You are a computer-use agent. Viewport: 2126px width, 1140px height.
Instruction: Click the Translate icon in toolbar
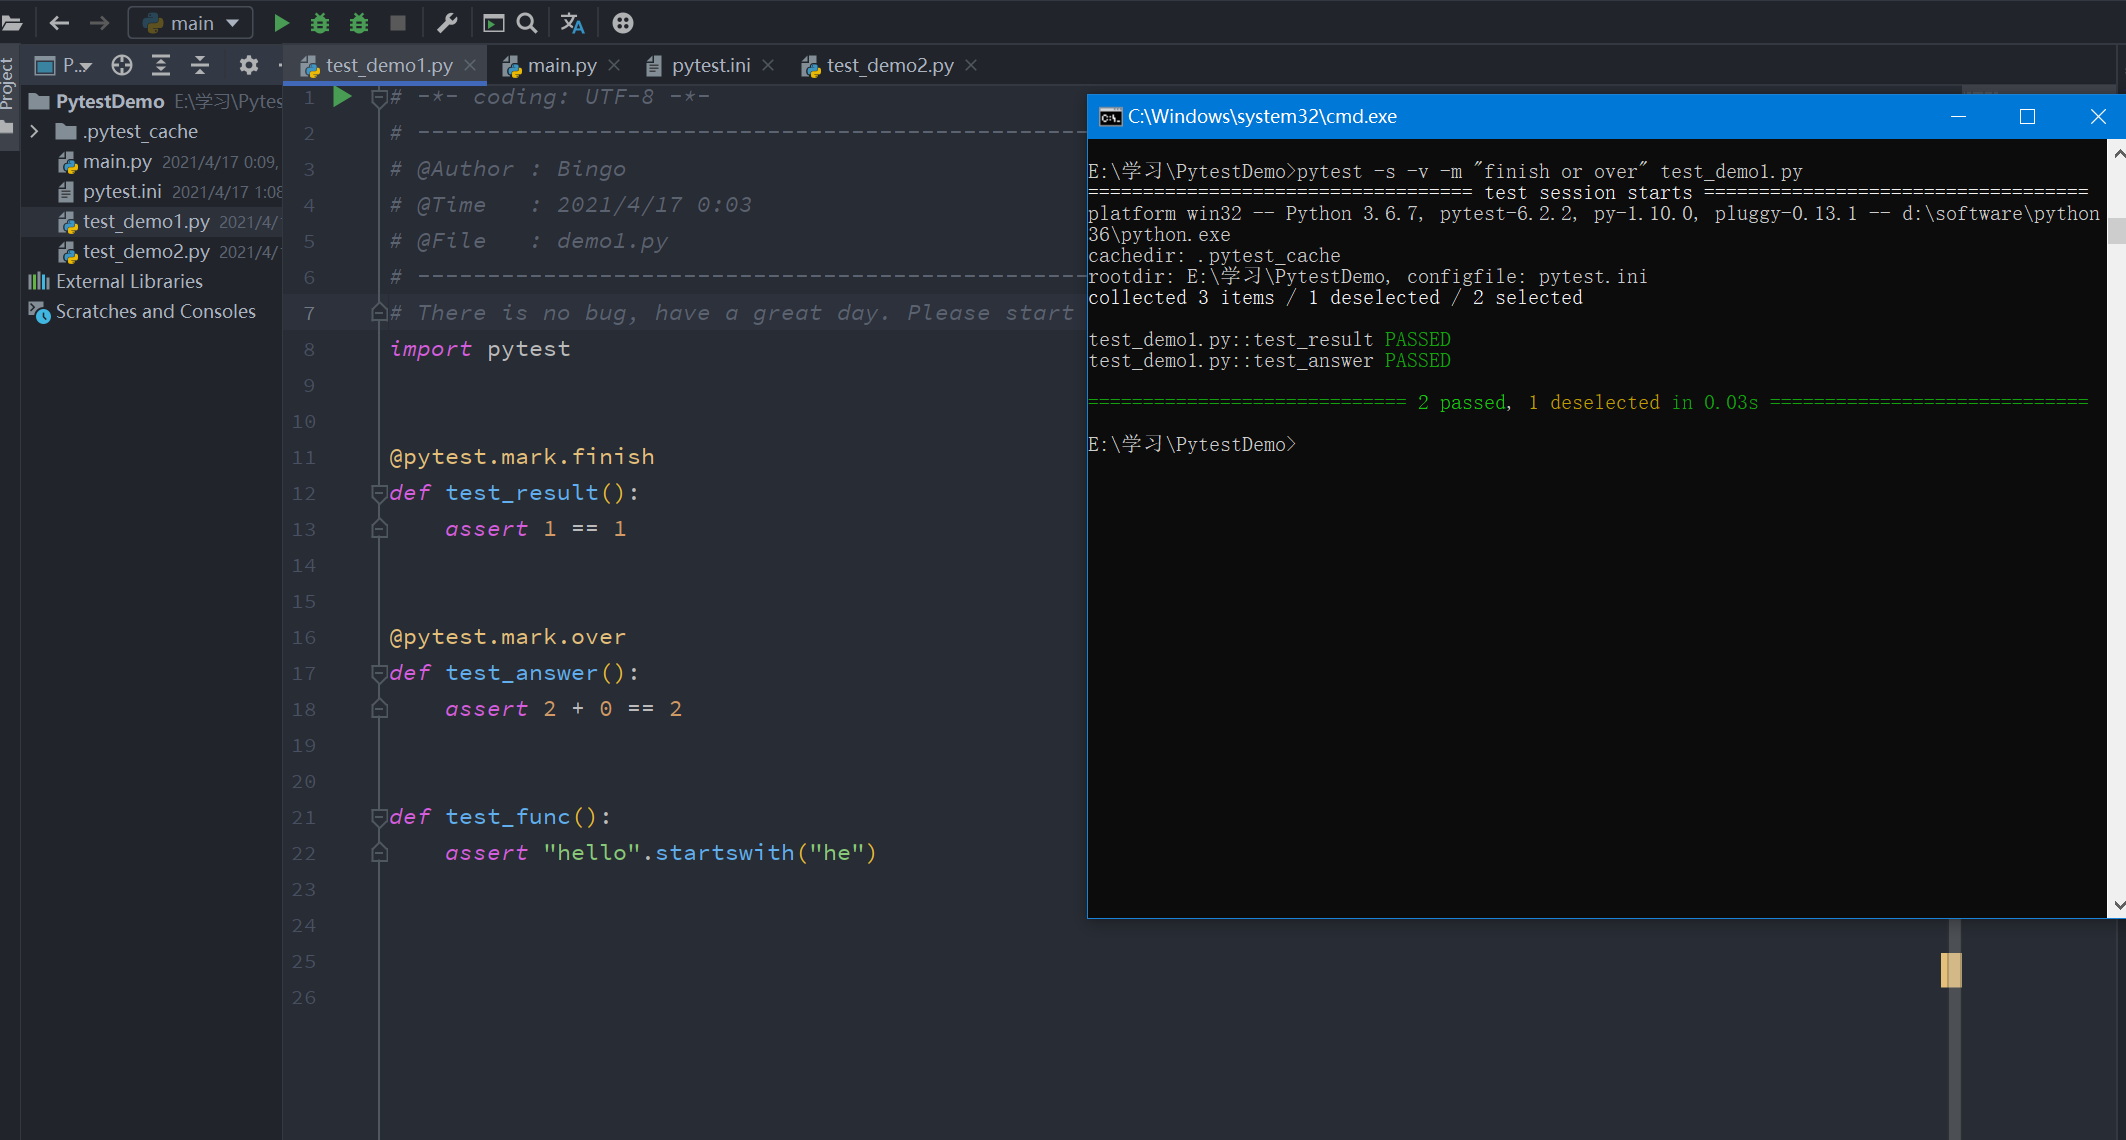click(x=572, y=22)
